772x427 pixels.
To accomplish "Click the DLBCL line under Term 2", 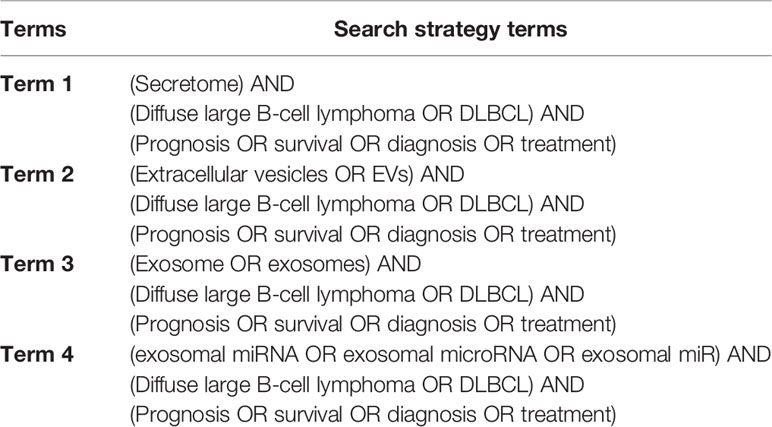I will (x=357, y=204).
